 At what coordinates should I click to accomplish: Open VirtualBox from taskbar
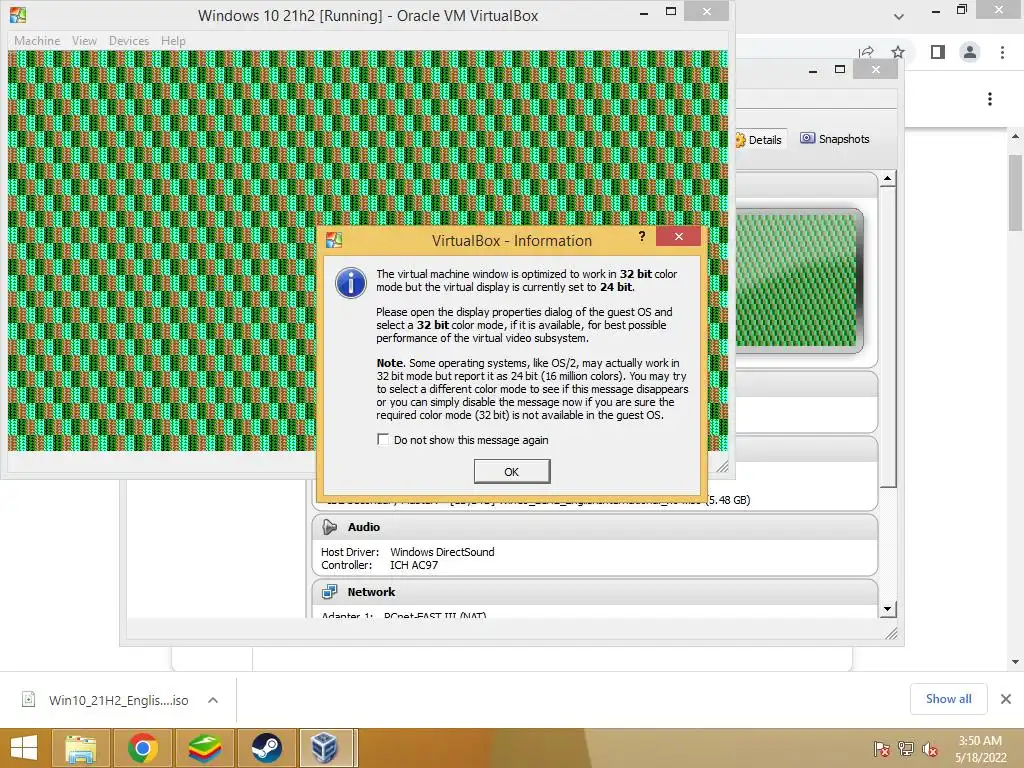coord(328,748)
